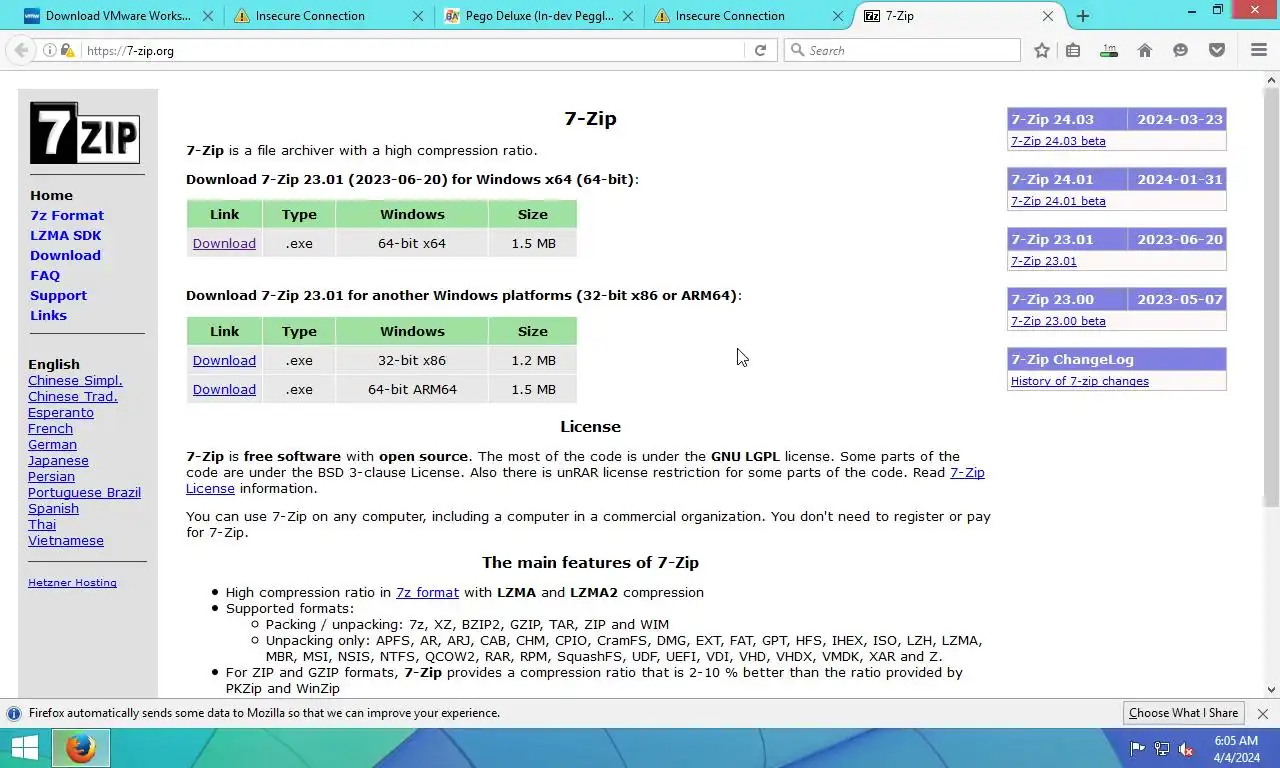Switch language to Persian
The image size is (1280, 768).
point(51,476)
